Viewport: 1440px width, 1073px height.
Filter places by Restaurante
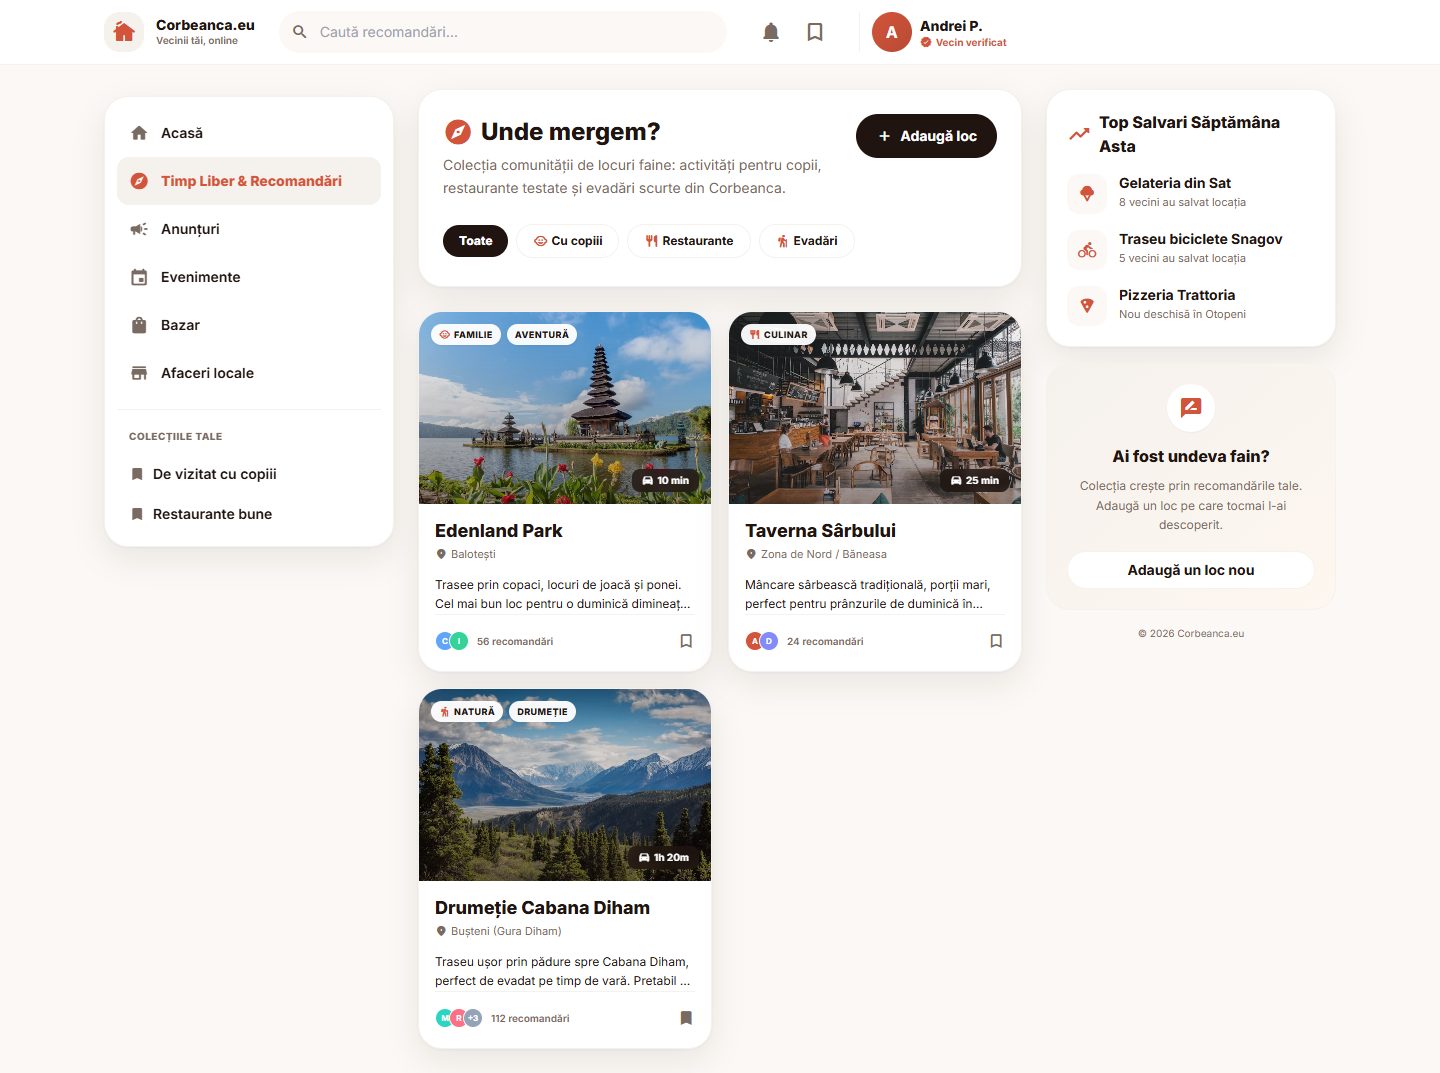[x=689, y=241]
